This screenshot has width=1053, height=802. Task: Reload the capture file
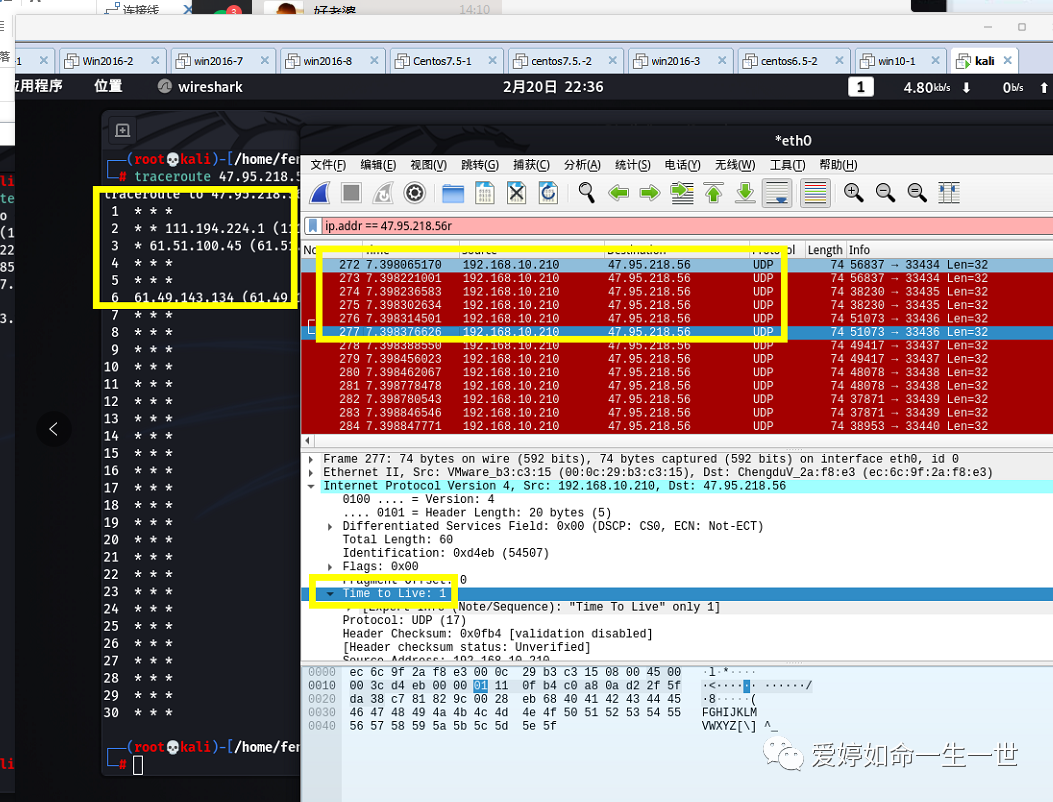(548, 193)
